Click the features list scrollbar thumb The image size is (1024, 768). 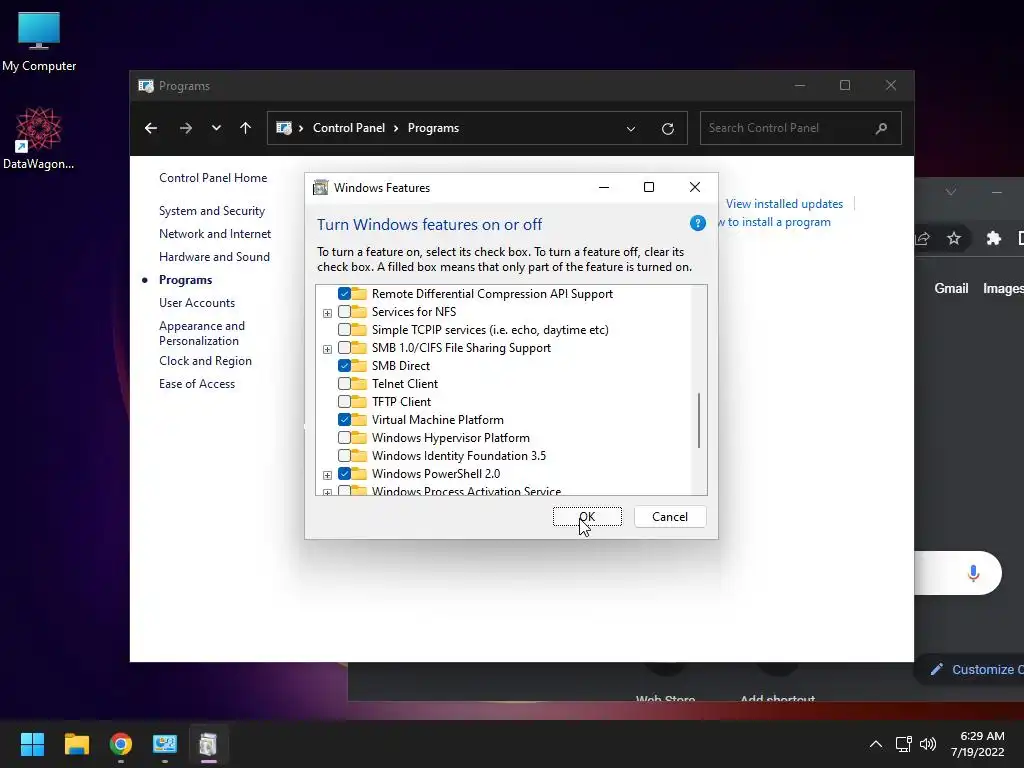[699, 421]
